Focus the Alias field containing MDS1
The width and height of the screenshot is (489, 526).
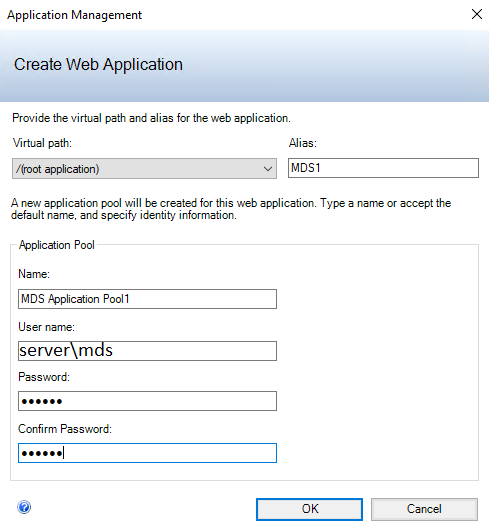(x=383, y=168)
